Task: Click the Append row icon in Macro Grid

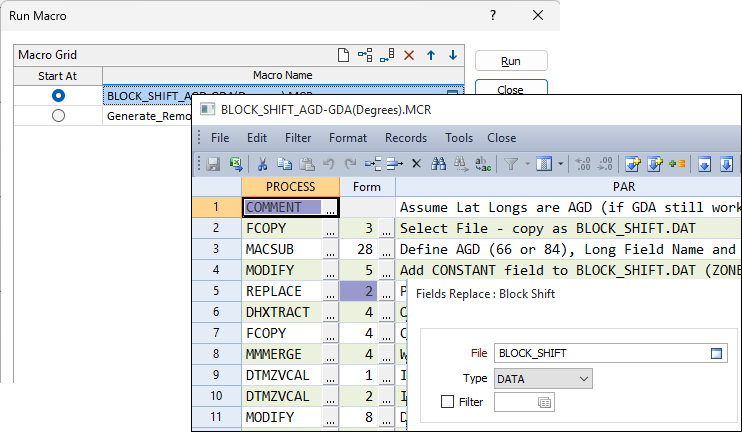Action: pos(387,55)
